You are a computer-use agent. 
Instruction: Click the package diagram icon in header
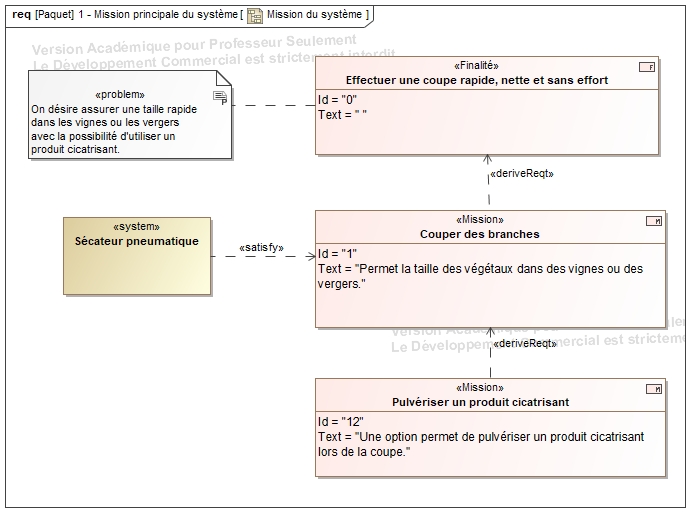tap(255, 15)
